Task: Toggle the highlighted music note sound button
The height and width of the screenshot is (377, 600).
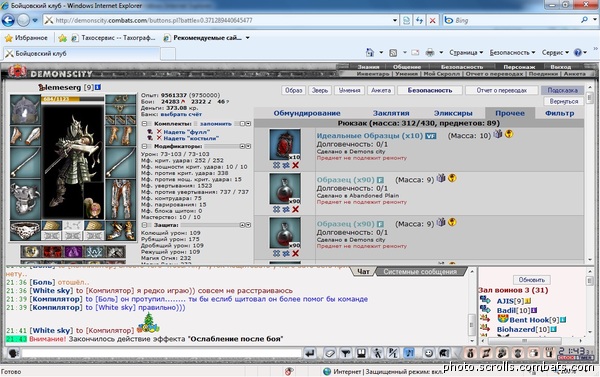Action: pos(409,353)
